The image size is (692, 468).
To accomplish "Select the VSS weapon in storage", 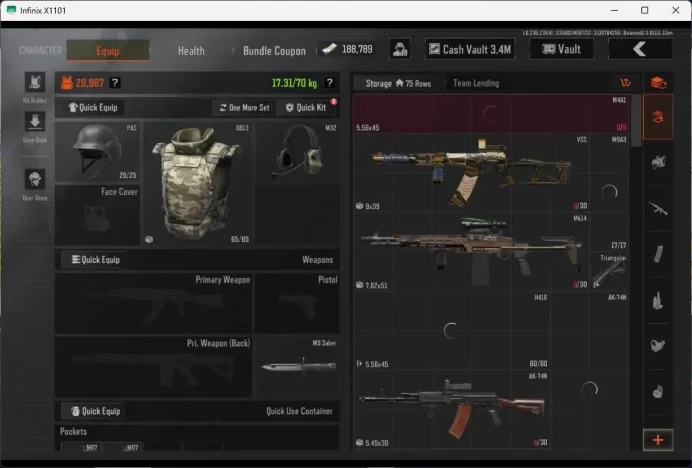I will pyautogui.click(x=471, y=173).
